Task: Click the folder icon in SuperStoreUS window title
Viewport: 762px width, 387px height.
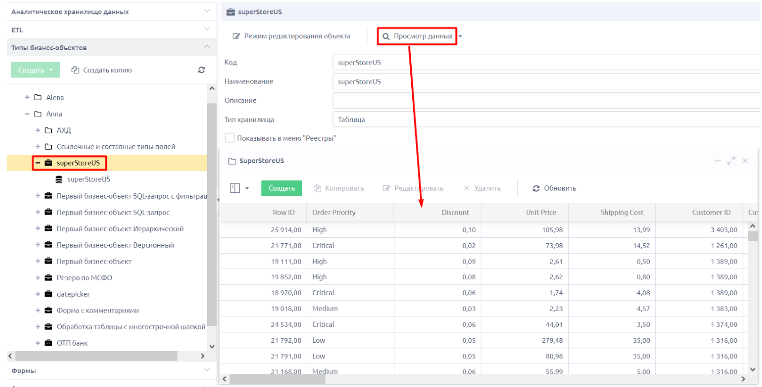Action: pos(232,161)
